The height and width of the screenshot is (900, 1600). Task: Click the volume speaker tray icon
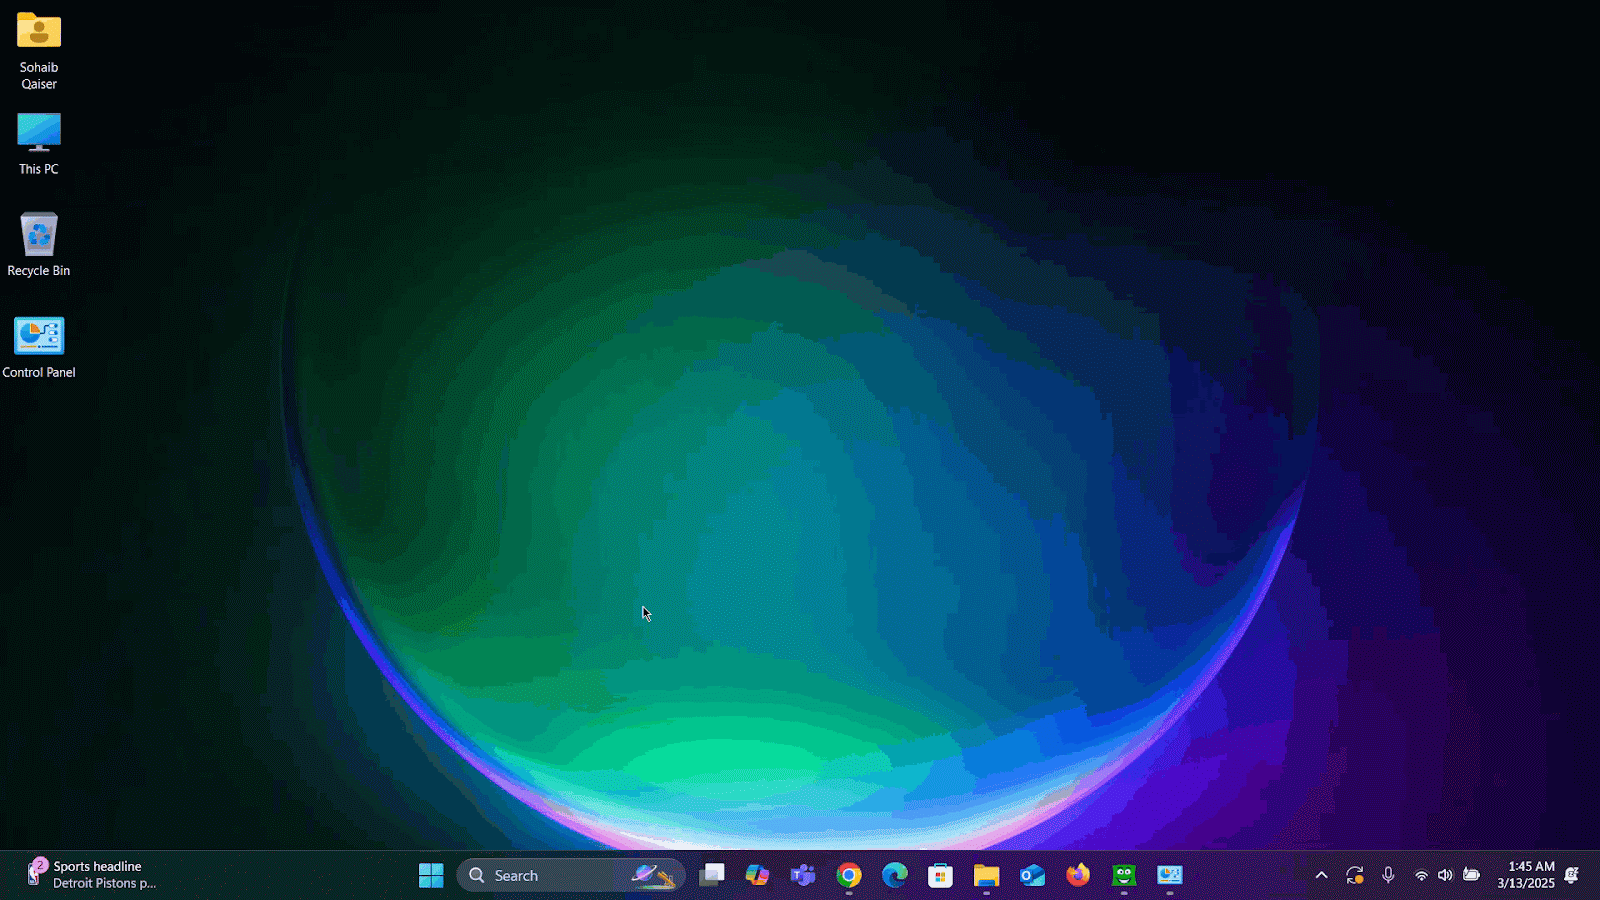click(x=1445, y=875)
